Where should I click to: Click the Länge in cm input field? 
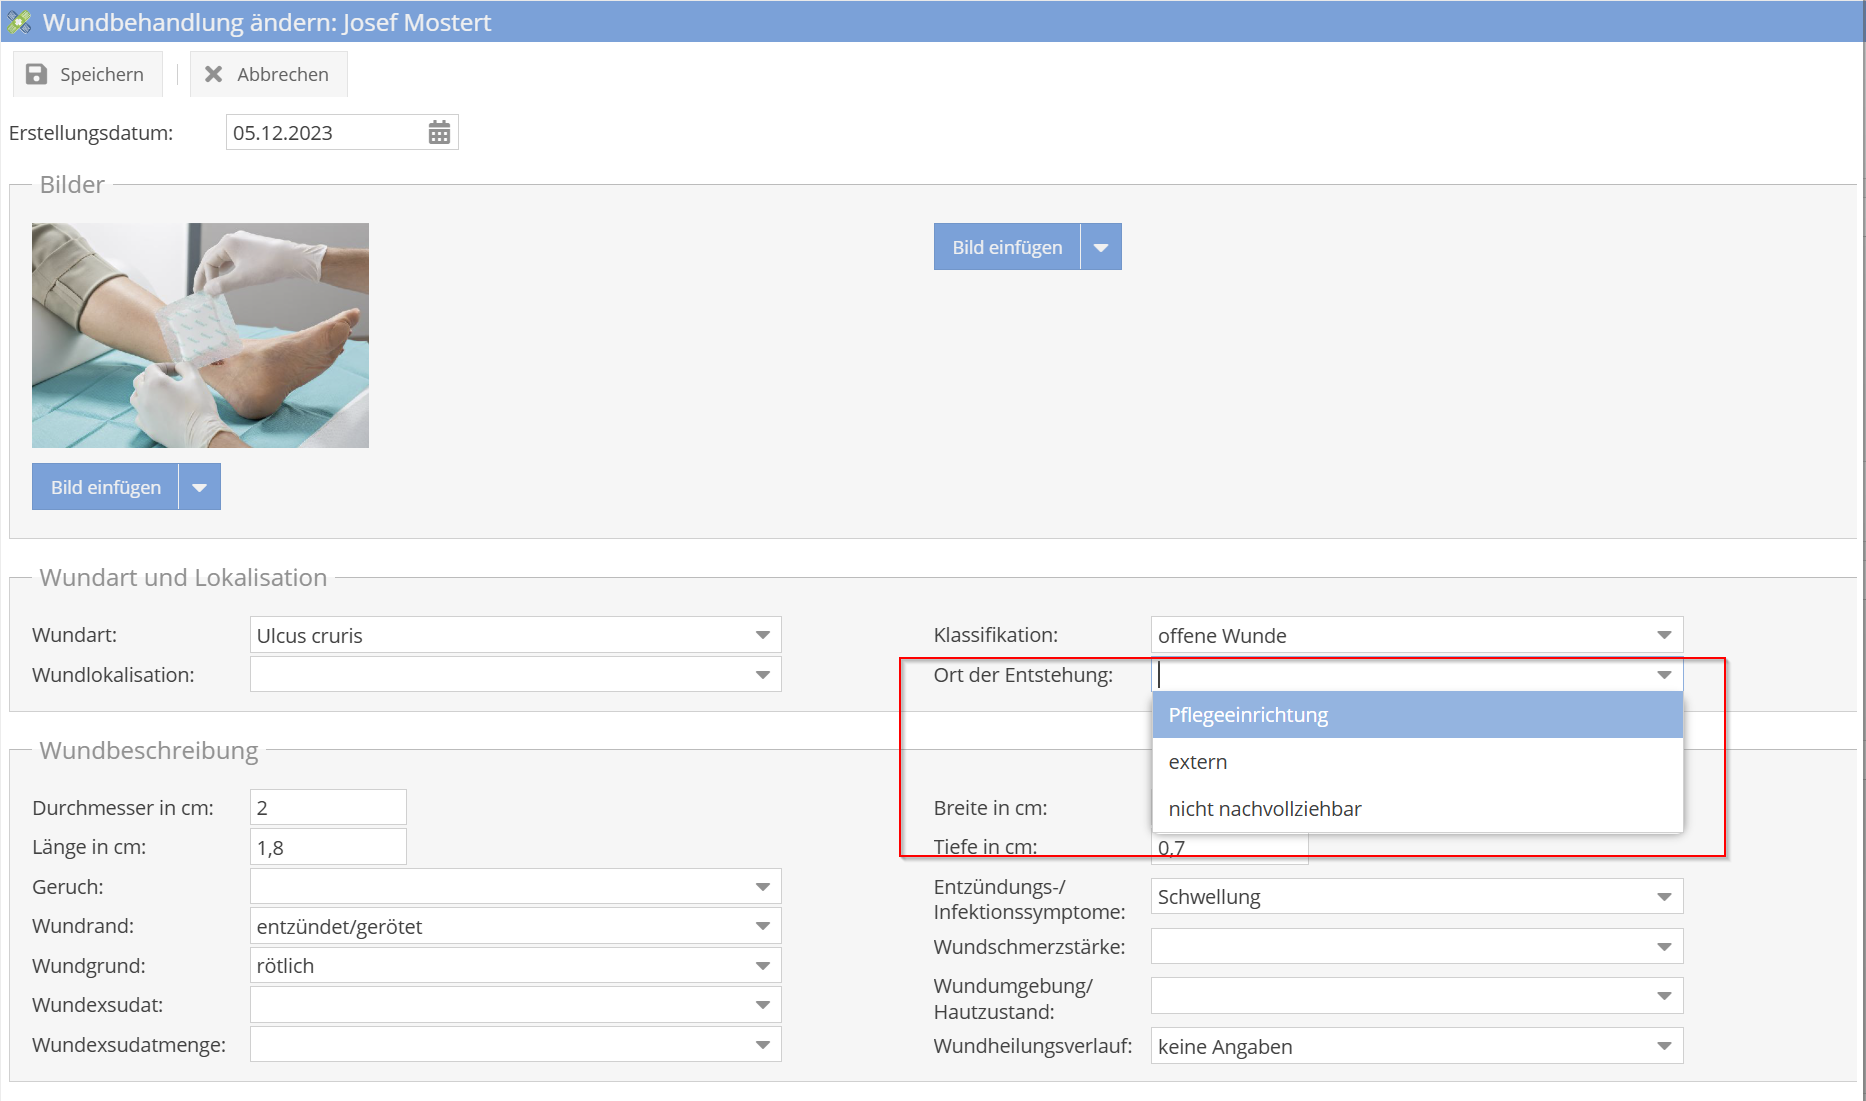[x=328, y=847]
